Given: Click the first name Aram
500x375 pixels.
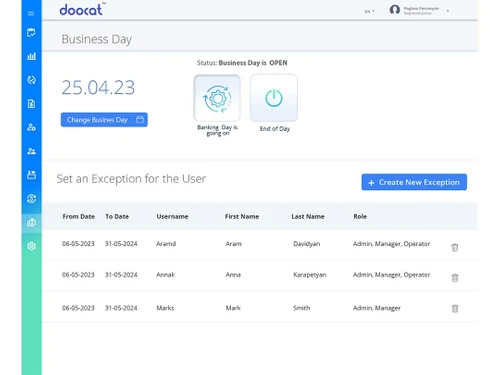Looking at the screenshot, I should point(233,244).
